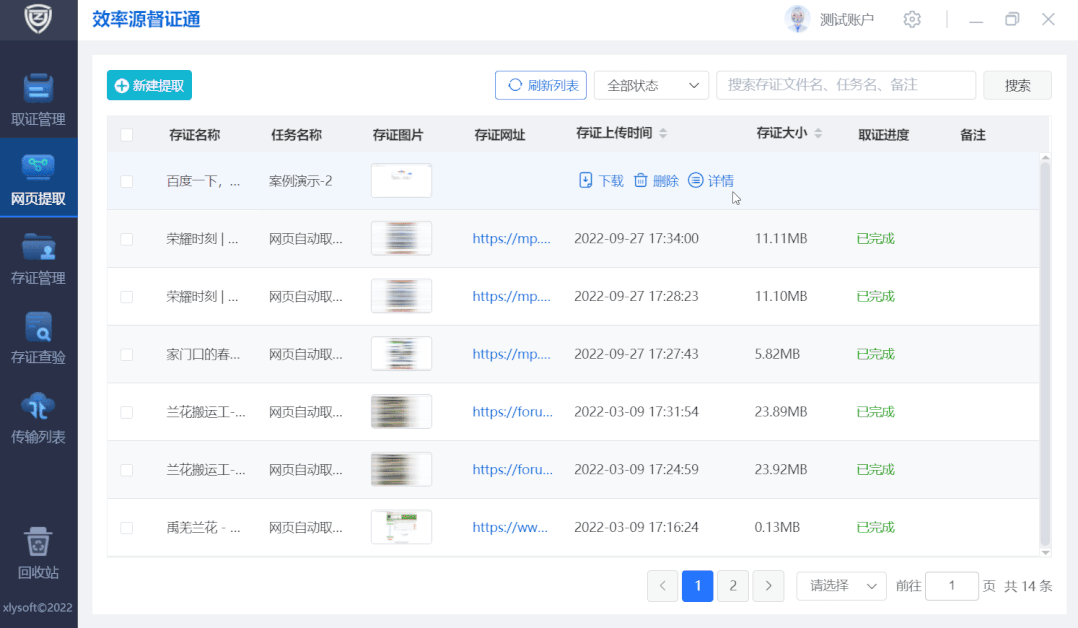Open the https://foru link at 17:31:54

pyautogui.click(x=512, y=412)
